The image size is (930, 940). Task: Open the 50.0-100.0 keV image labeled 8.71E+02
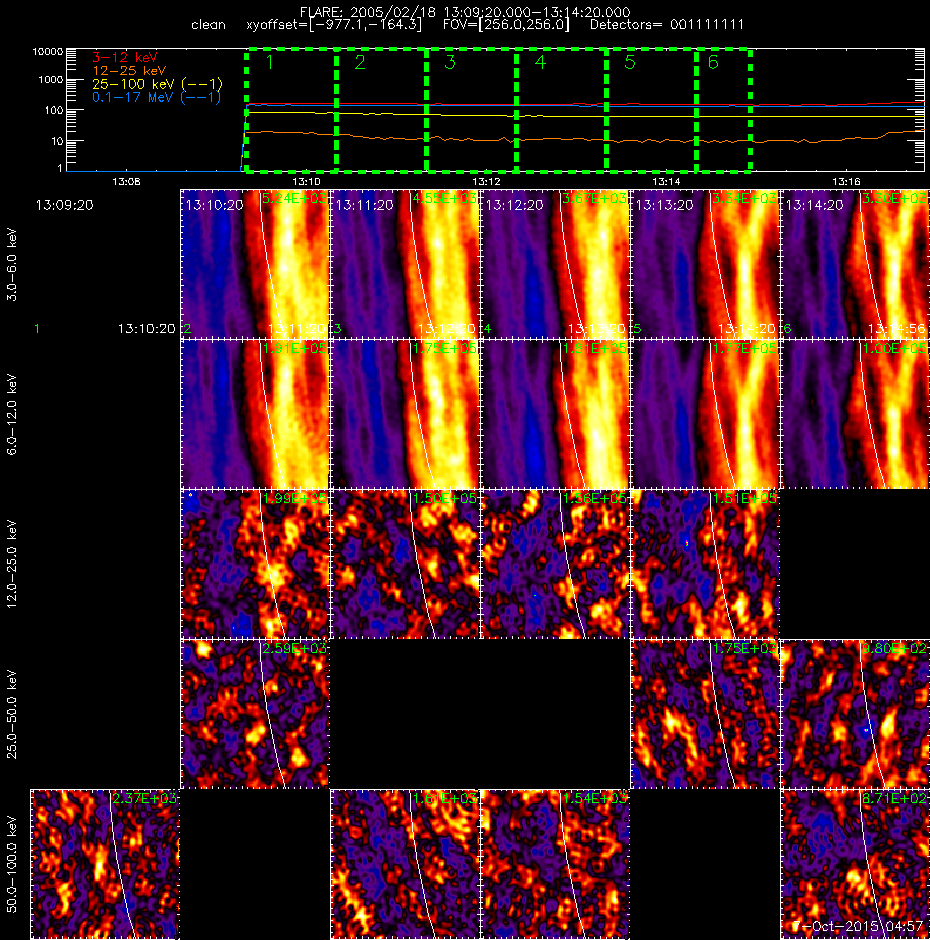(855, 864)
